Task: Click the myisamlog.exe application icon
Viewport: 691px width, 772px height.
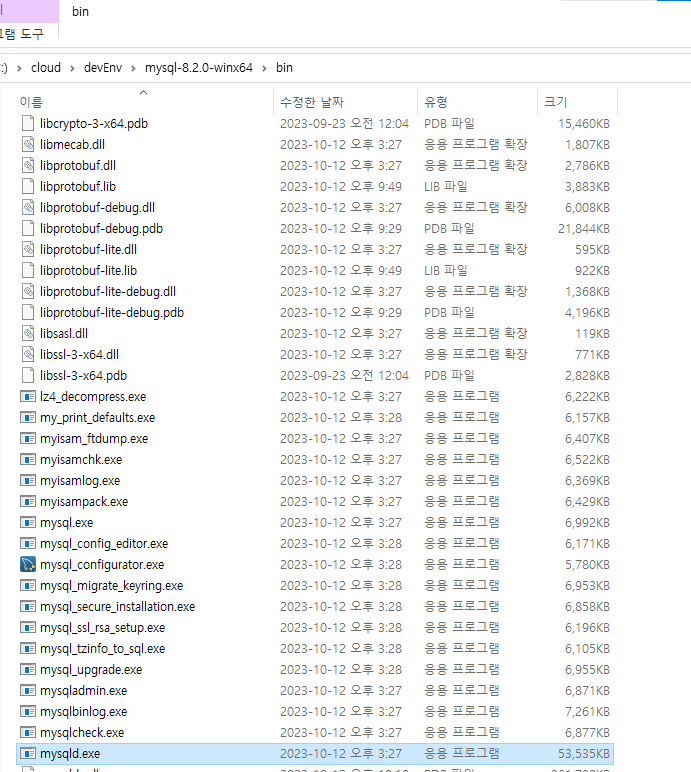Action: (28, 481)
